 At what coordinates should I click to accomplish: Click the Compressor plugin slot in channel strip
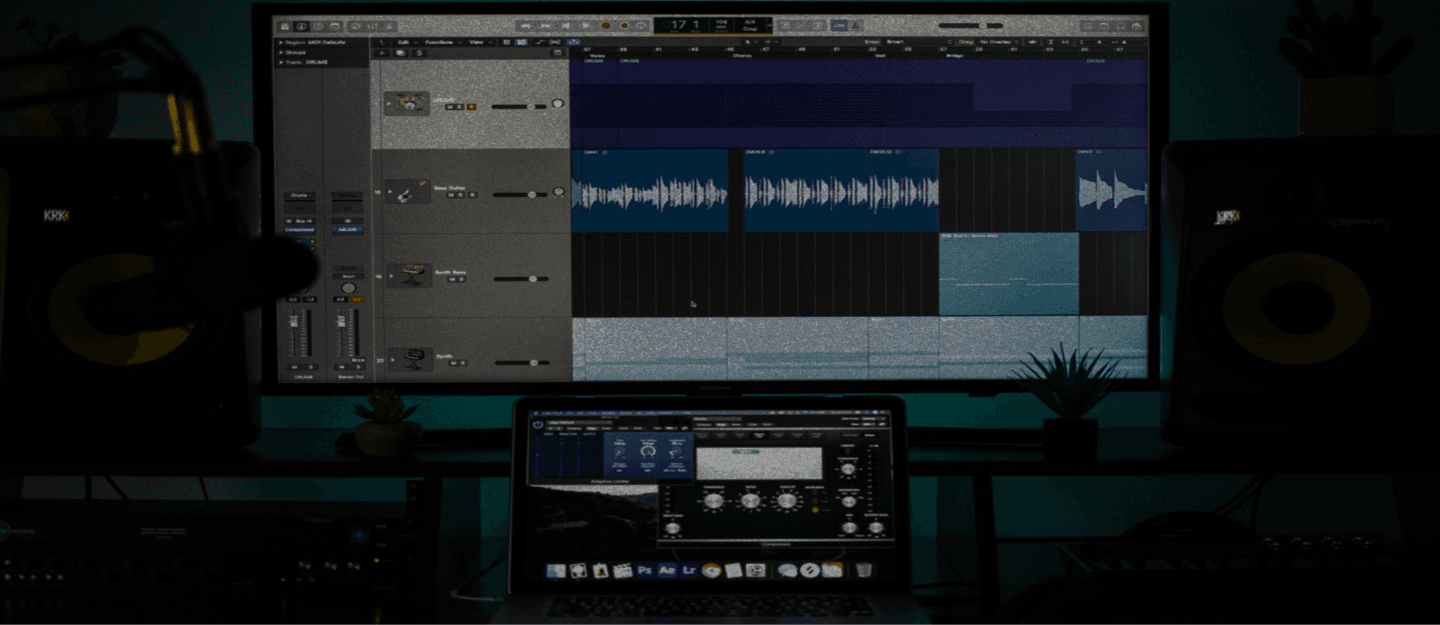(298, 229)
